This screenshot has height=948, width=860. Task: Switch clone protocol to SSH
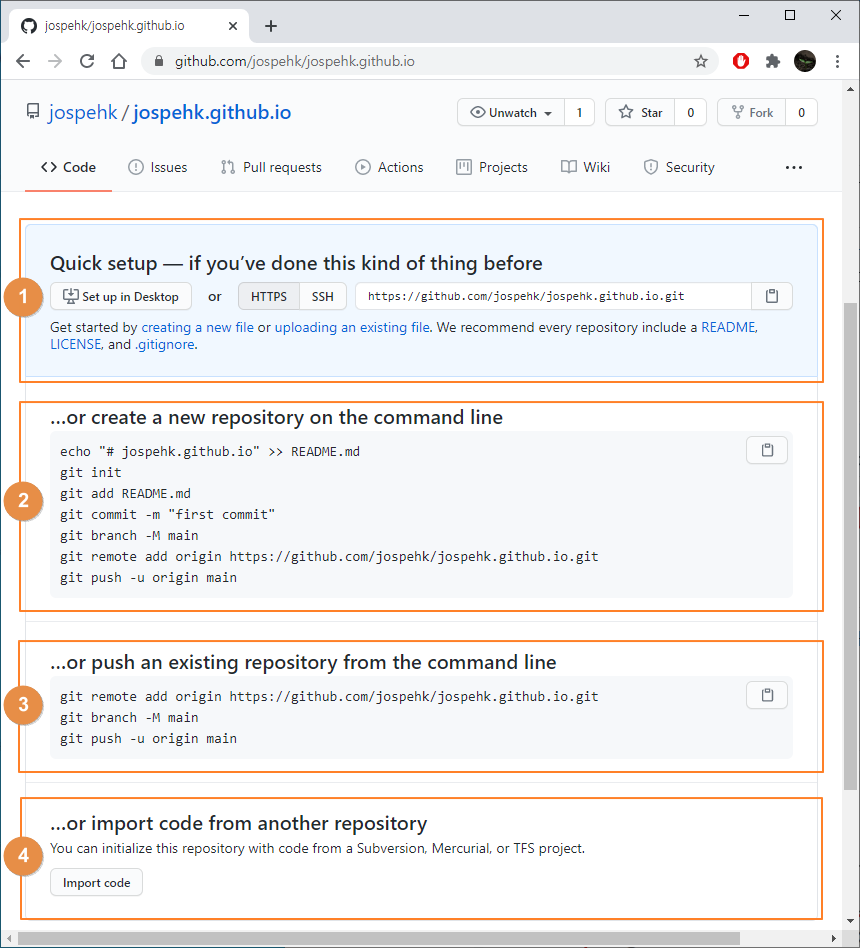click(x=323, y=296)
